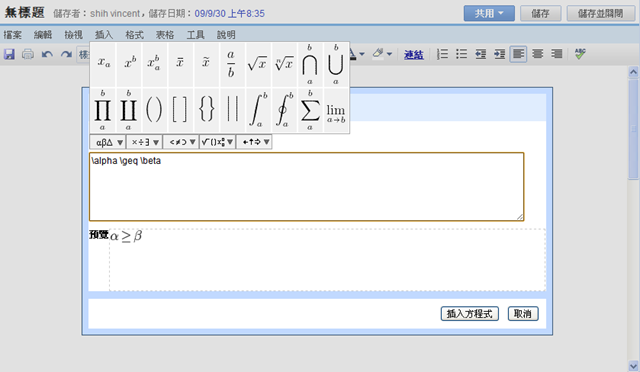Open the 共用 share dropdown
The height and width of the screenshot is (372, 640).
pos(489,13)
